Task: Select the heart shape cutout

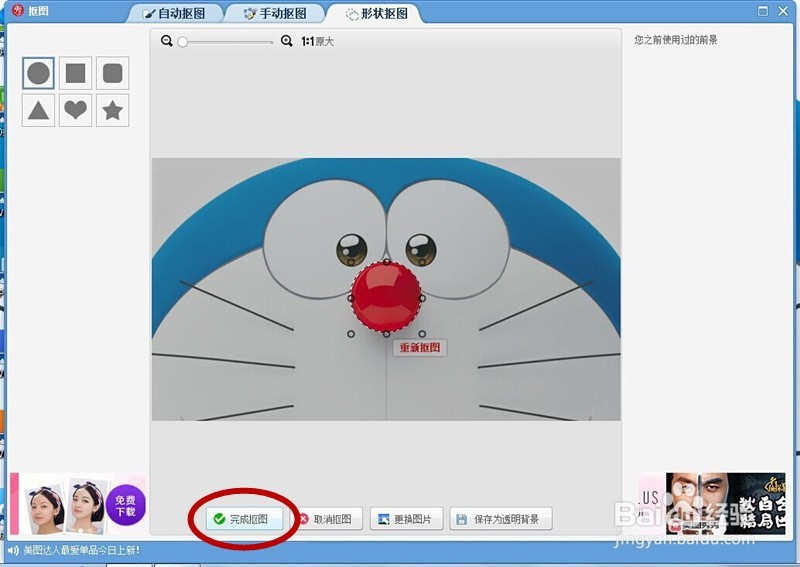Action: pyautogui.click(x=76, y=110)
